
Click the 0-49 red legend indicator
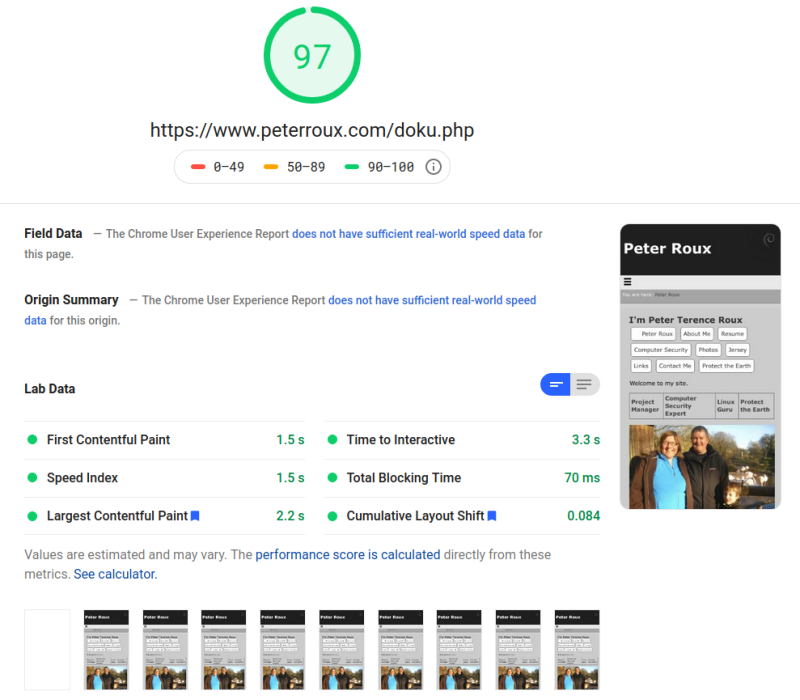[198, 167]
